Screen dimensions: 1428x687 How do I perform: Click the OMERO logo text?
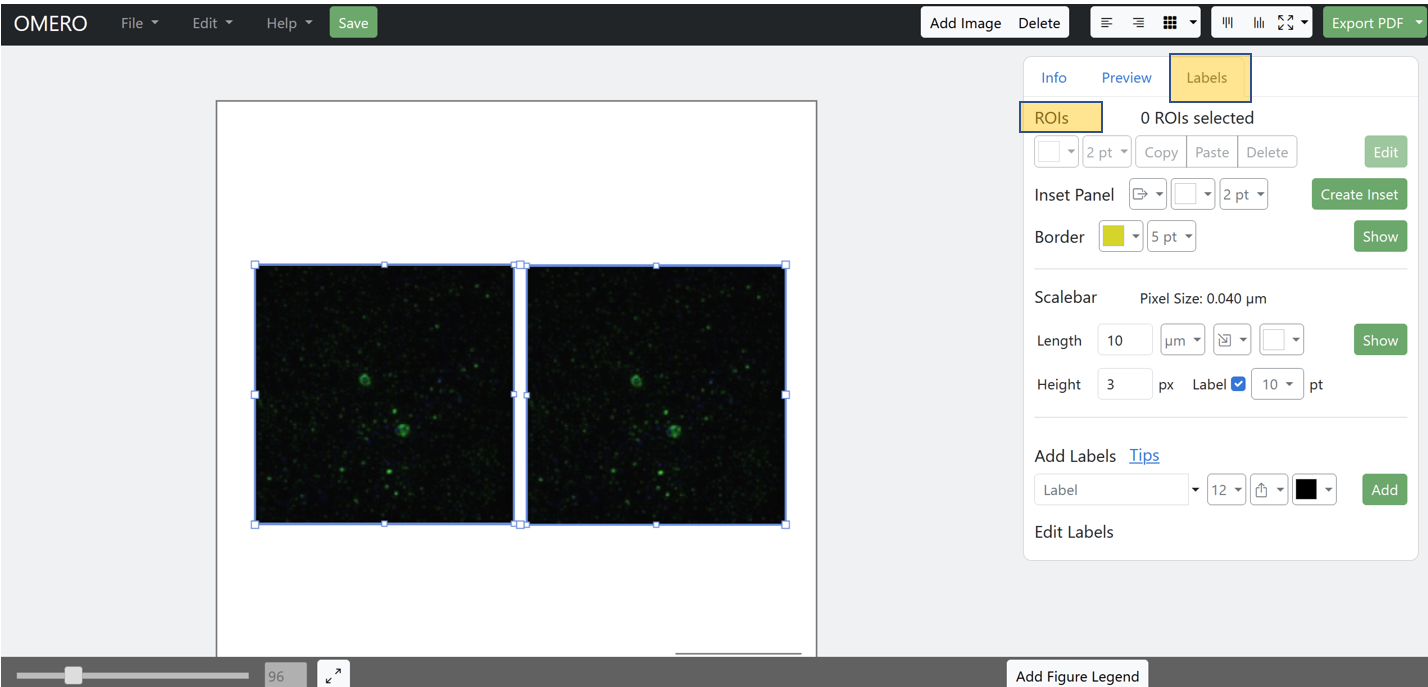click(51, 23)
